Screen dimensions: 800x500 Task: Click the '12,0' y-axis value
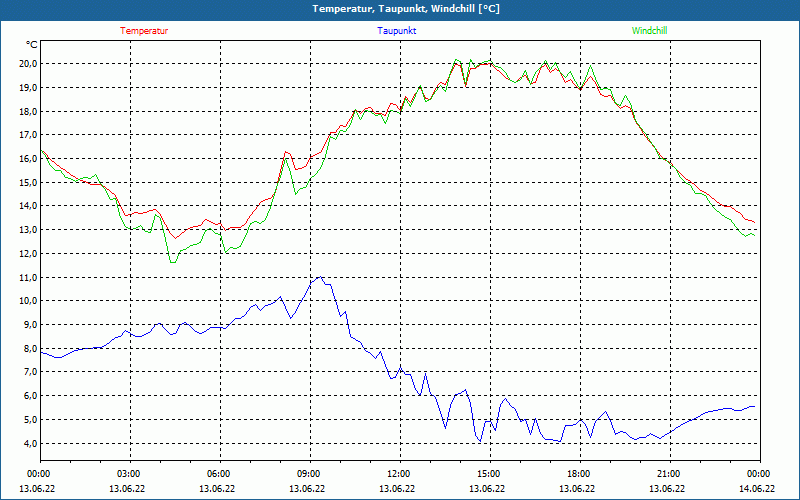[x=28, y=254]
